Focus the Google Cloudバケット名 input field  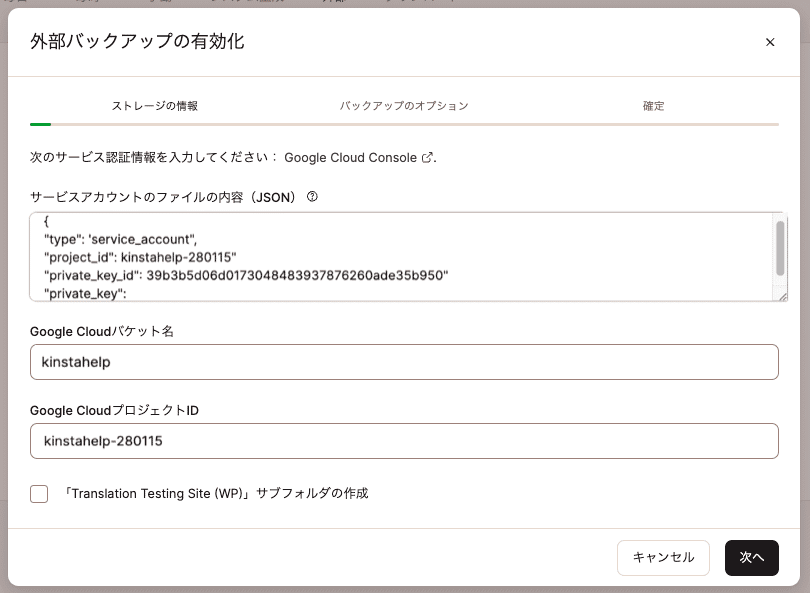coord(404,361)
